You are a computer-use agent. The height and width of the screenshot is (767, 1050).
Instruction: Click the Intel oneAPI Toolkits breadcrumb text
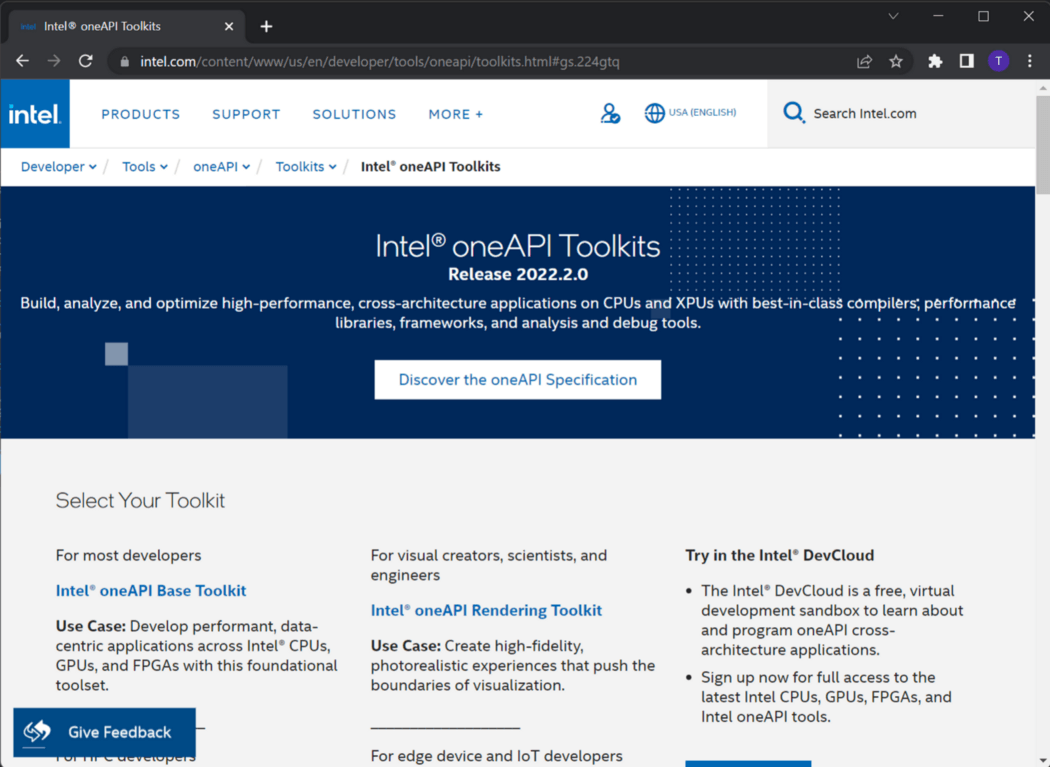(x=431, y=167)
